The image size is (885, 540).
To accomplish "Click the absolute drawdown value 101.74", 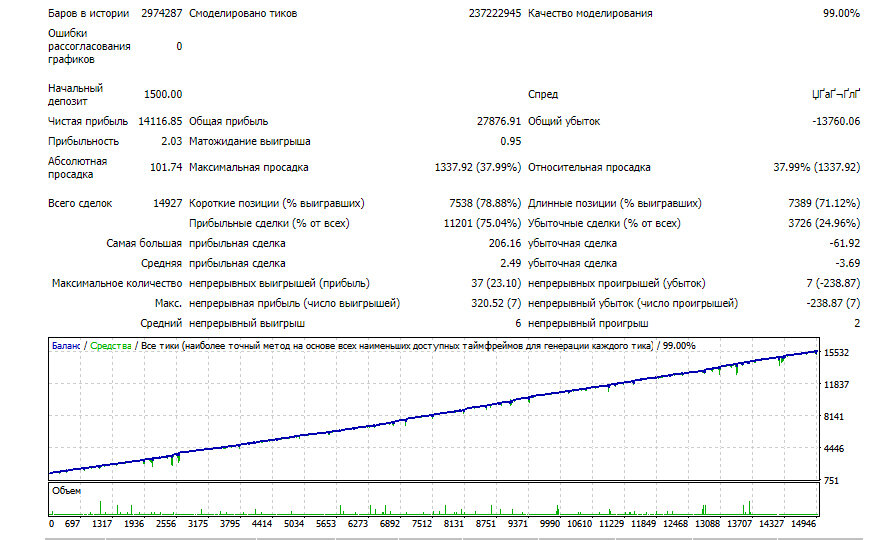I will pos(166,167).
